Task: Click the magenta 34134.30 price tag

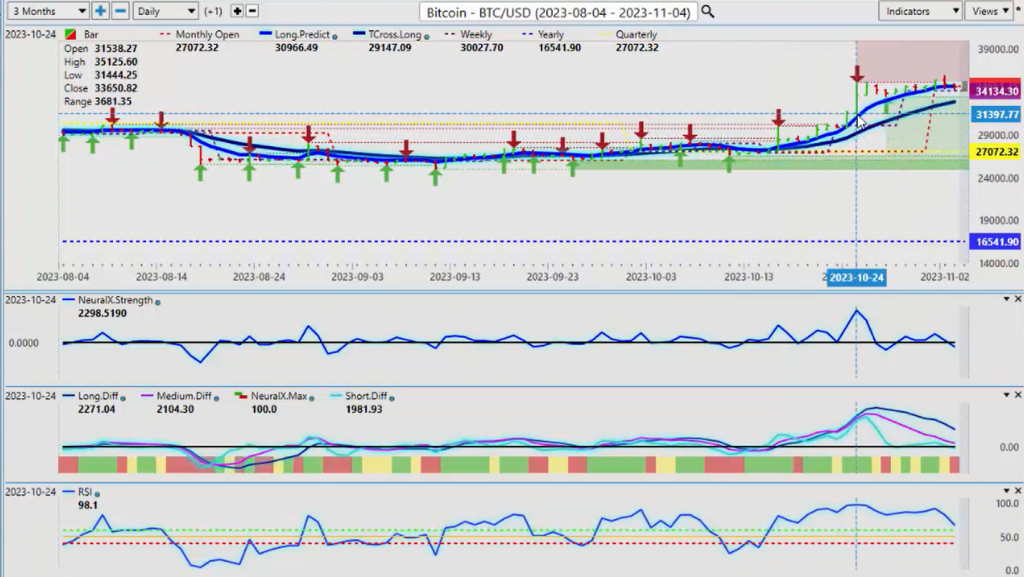Action: (995, 91)
